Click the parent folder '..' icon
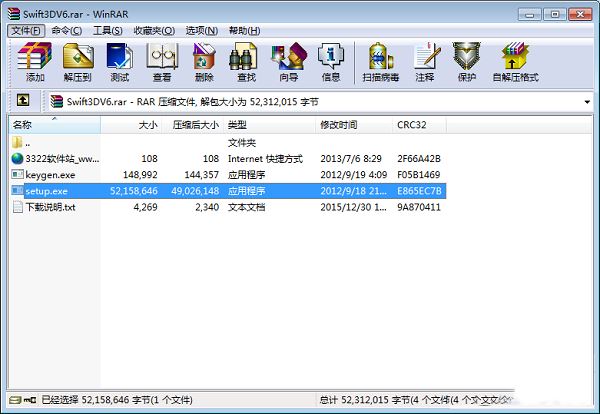The image size is (600, 414). 17,142
